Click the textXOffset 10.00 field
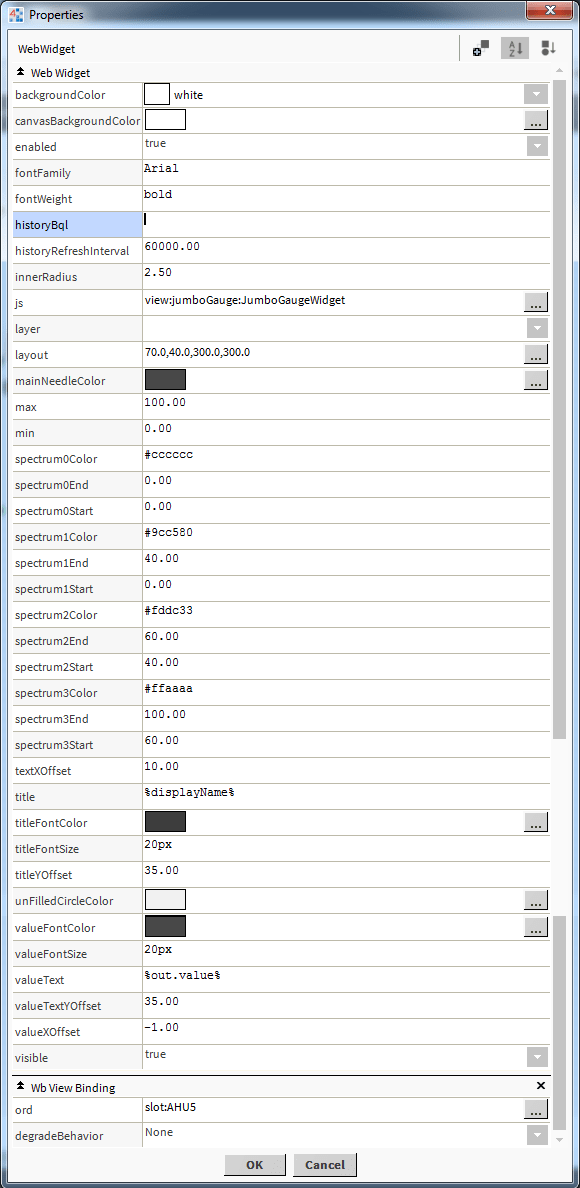Screen dimensions: 580x1188 (346, 771)
